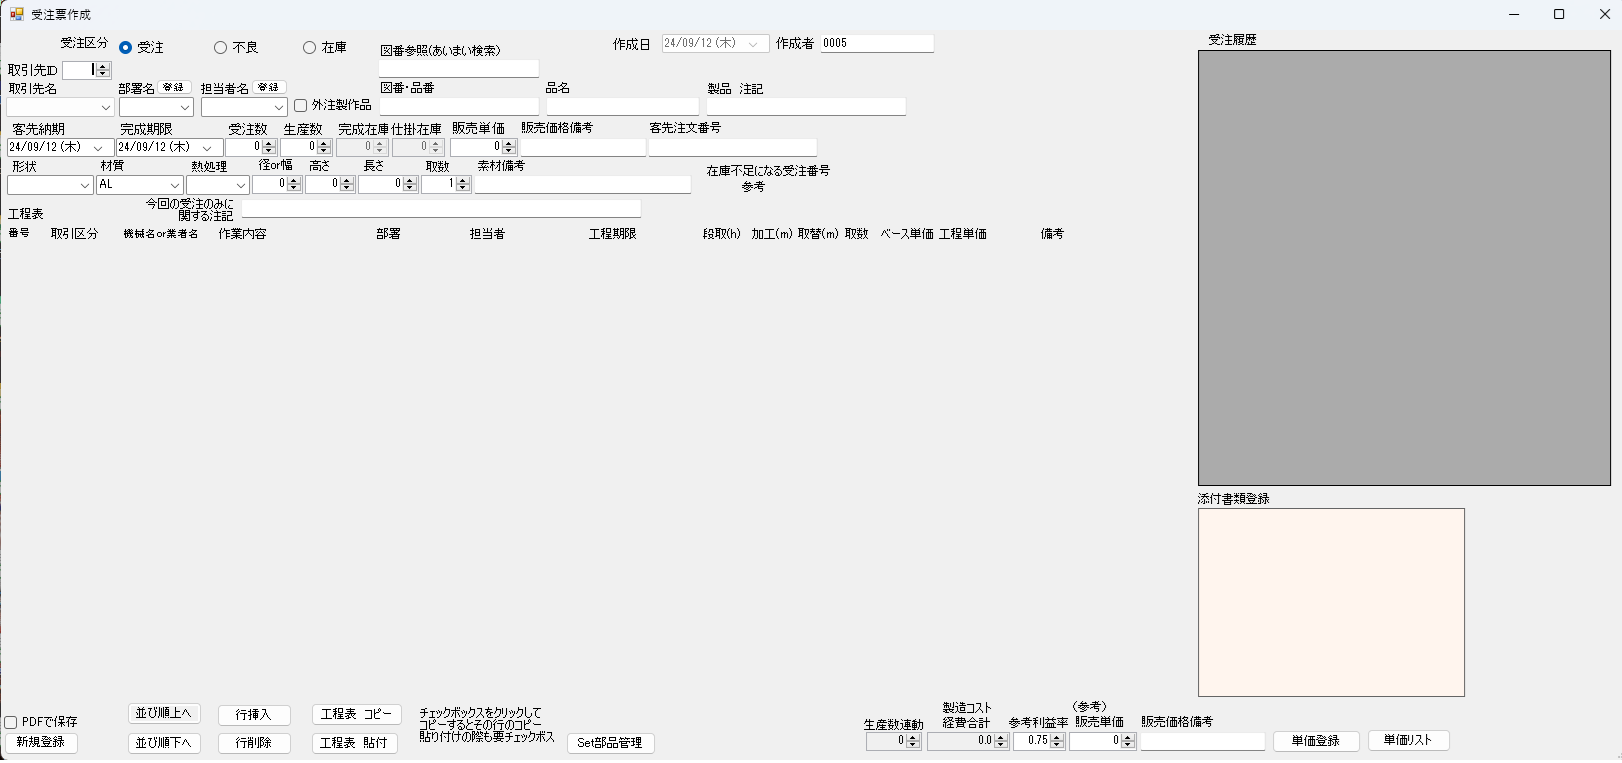Click the 長さ spinner arrows
This screenshot has width=1622, height=763.
409,184
